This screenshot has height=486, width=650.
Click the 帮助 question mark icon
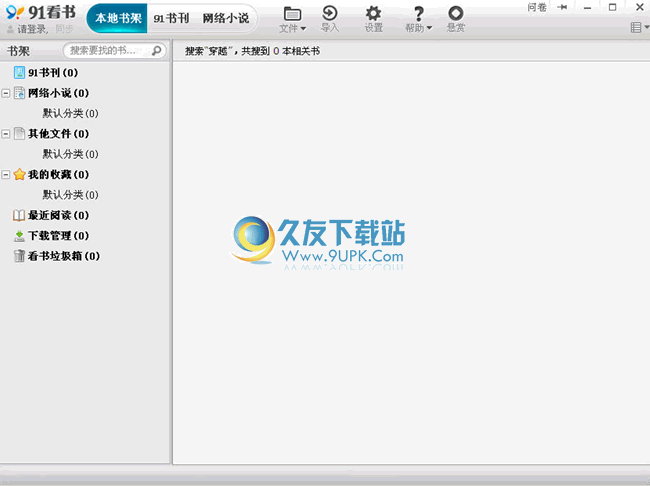click(x=419, y=14)
